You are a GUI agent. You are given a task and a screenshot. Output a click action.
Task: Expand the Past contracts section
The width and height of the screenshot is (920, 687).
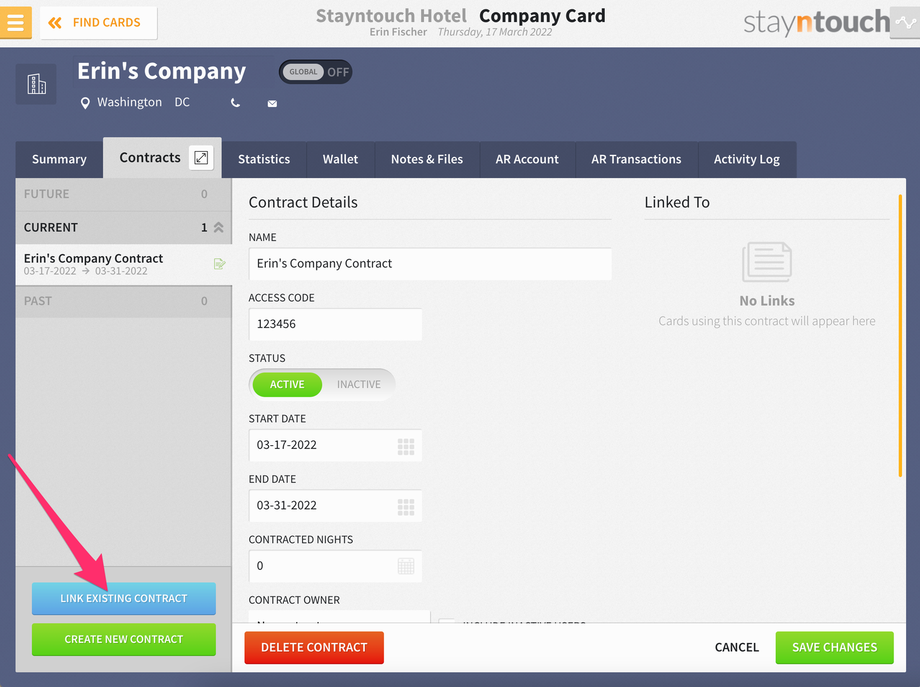click(124, 302)
